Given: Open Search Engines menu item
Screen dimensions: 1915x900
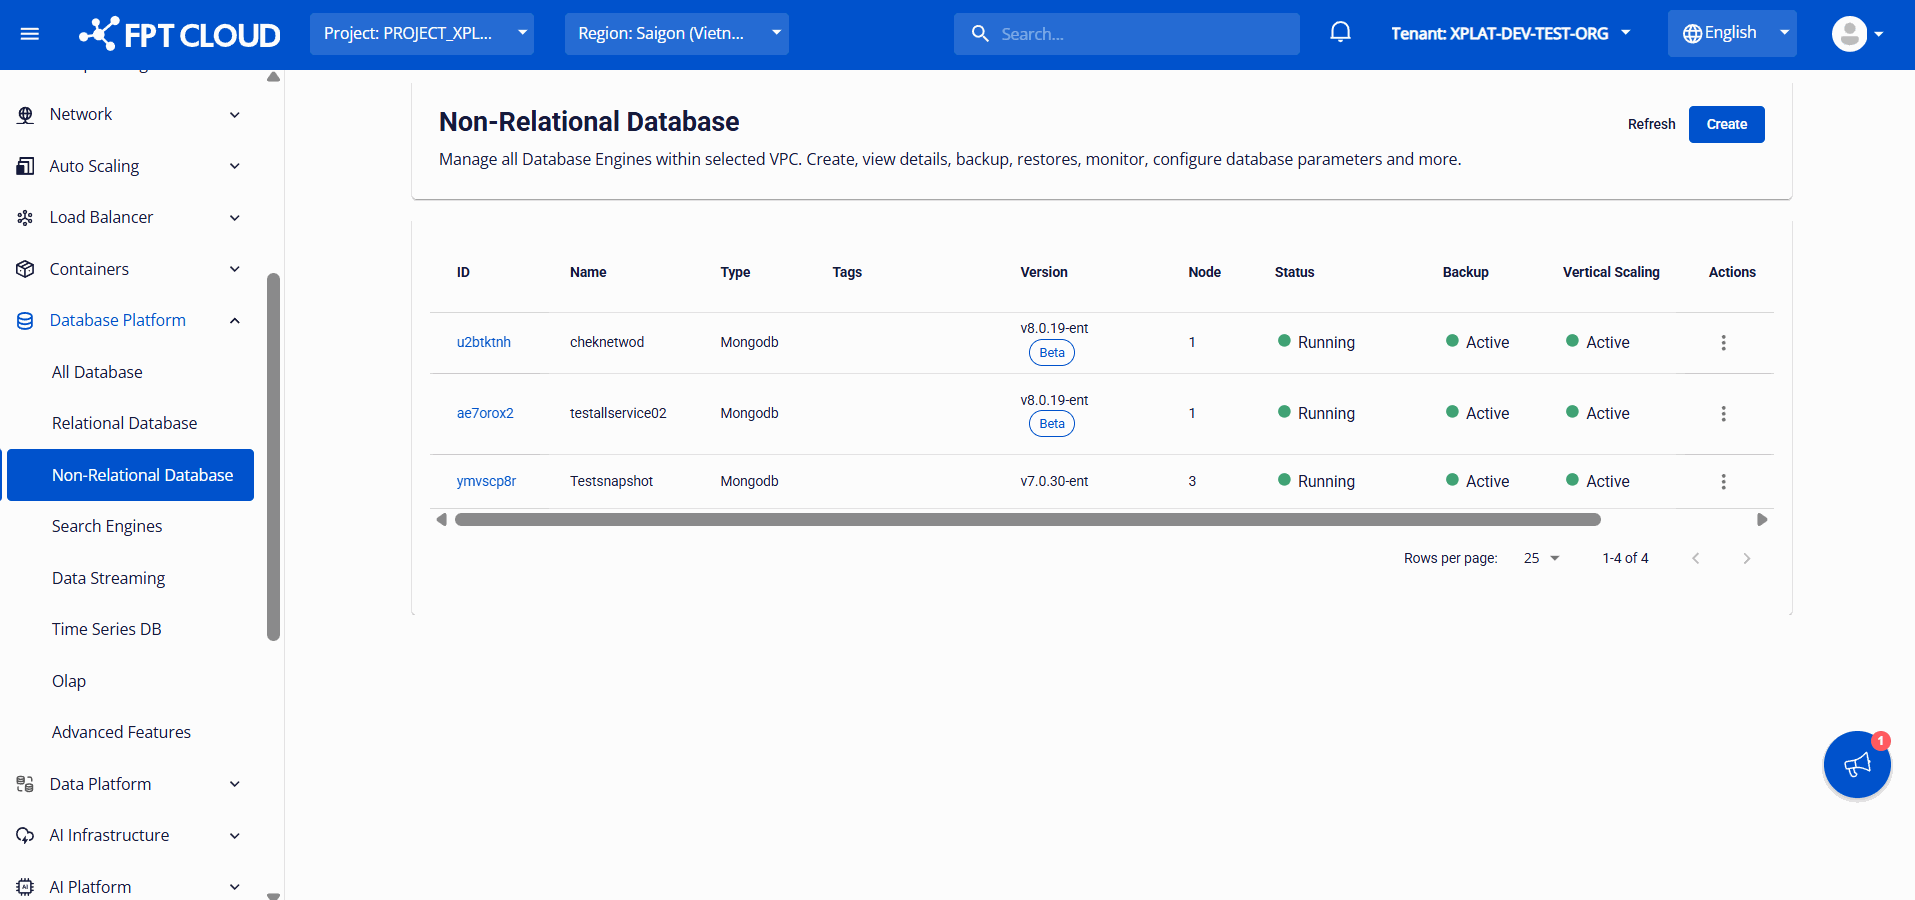Looking at the screenshot, I should (x=107, y=527).
